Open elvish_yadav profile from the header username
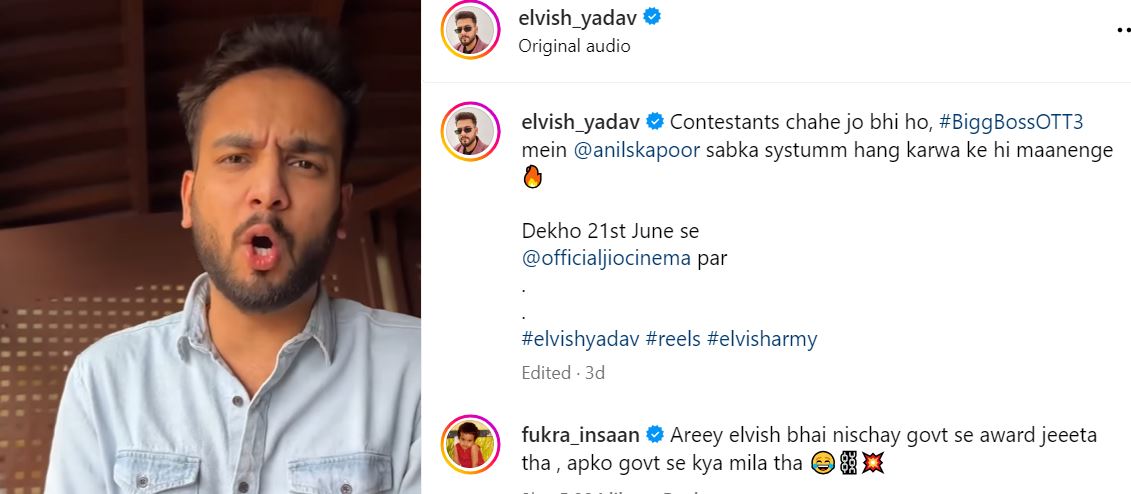Viewport: 1131px width, 494px height. click(x=578, y=18)
